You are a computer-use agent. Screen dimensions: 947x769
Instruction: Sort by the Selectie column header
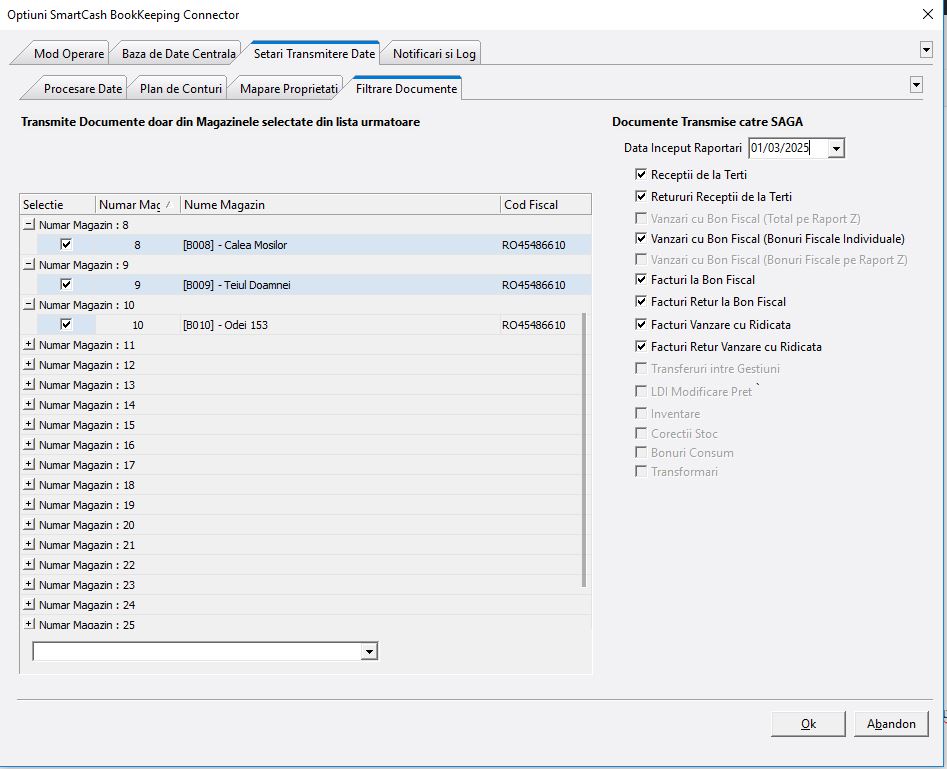[57, 205]
